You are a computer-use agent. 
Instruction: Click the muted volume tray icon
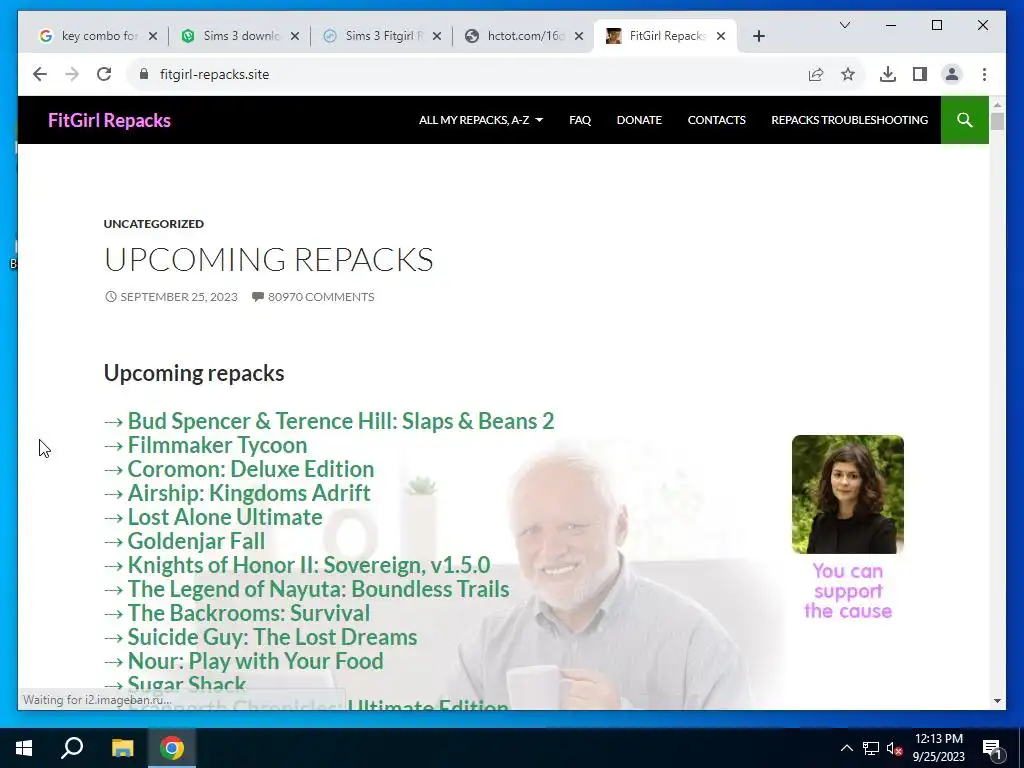pyautogui.click(x=895, y=748)
